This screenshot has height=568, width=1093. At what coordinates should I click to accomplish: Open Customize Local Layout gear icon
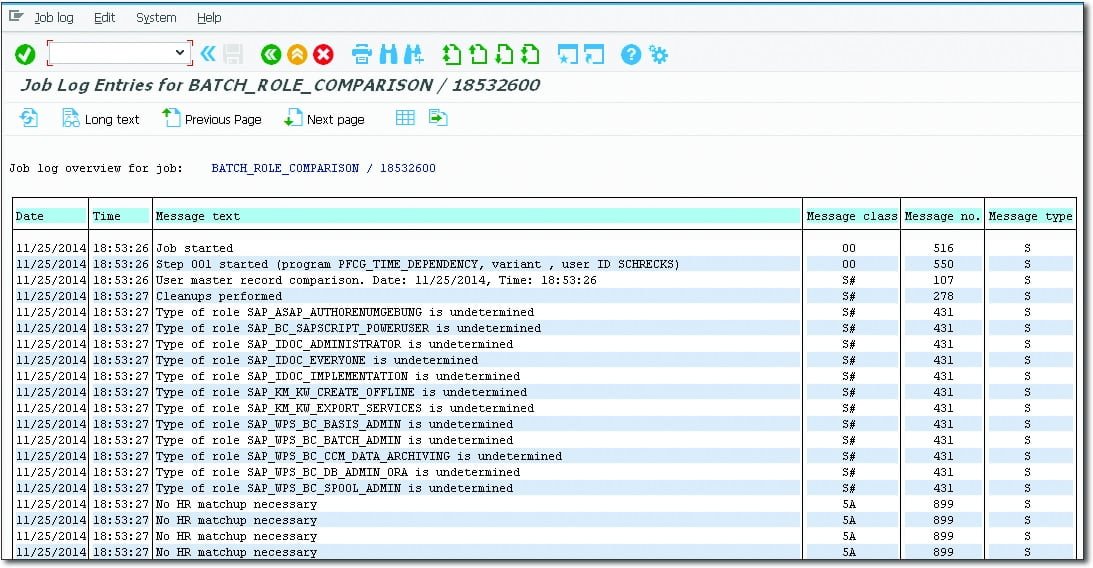pos(658,54)
